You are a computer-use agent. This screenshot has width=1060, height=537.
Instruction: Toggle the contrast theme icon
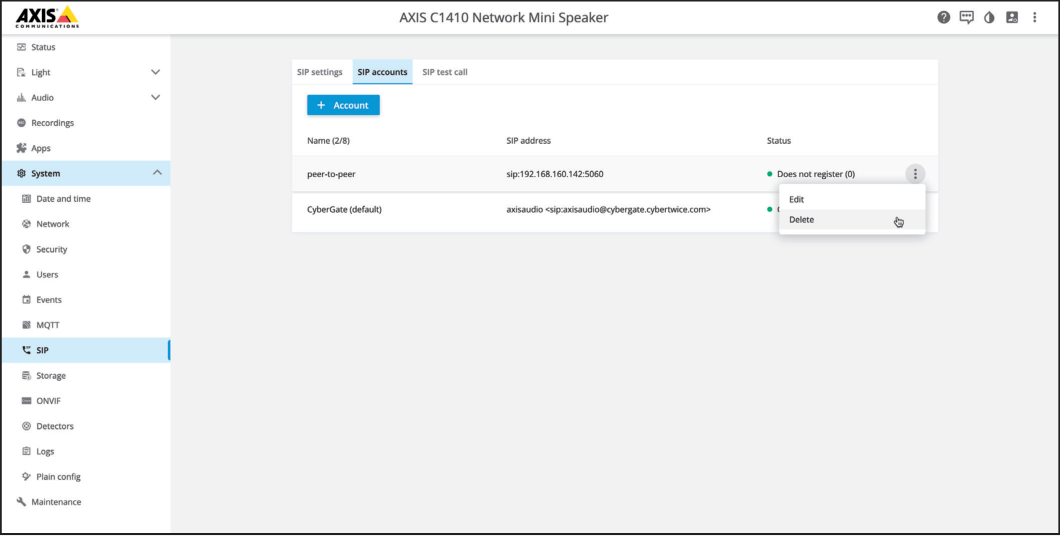989,17
